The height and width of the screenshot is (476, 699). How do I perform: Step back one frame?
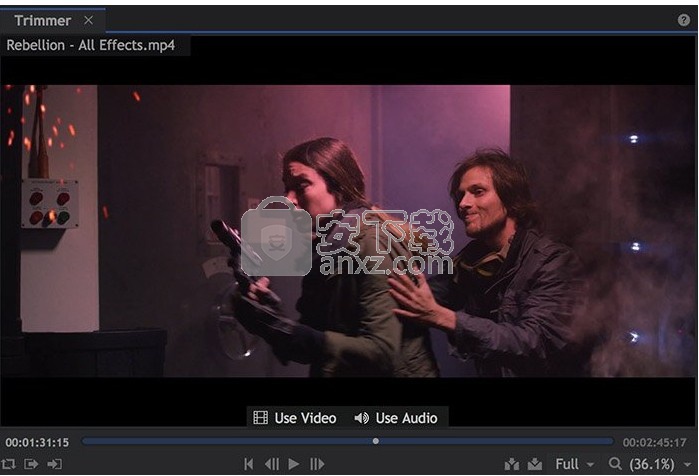[x=272, y=464]
